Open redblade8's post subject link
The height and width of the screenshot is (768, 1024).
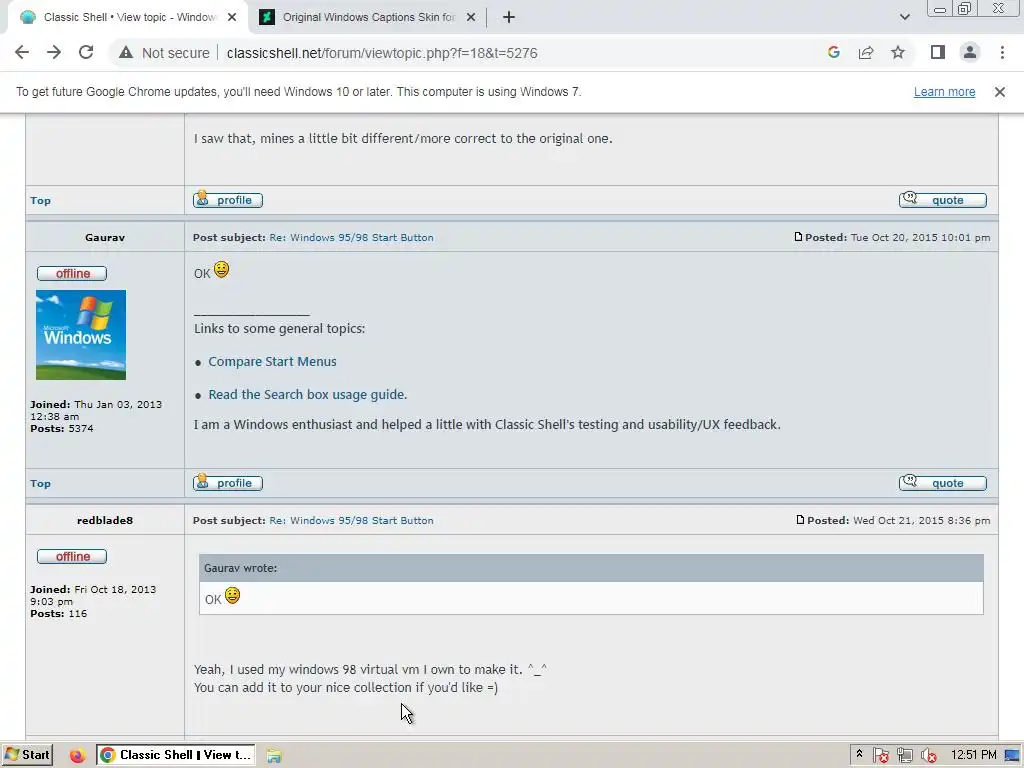pos(351,520)
